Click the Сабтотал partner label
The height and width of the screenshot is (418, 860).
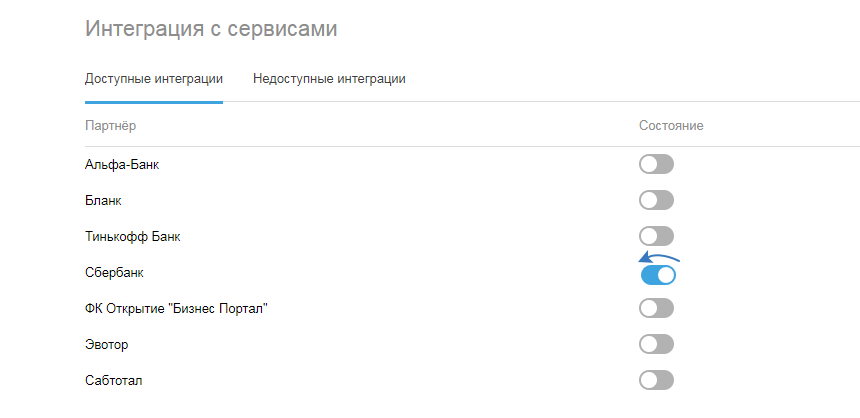[x=113, y=380]
